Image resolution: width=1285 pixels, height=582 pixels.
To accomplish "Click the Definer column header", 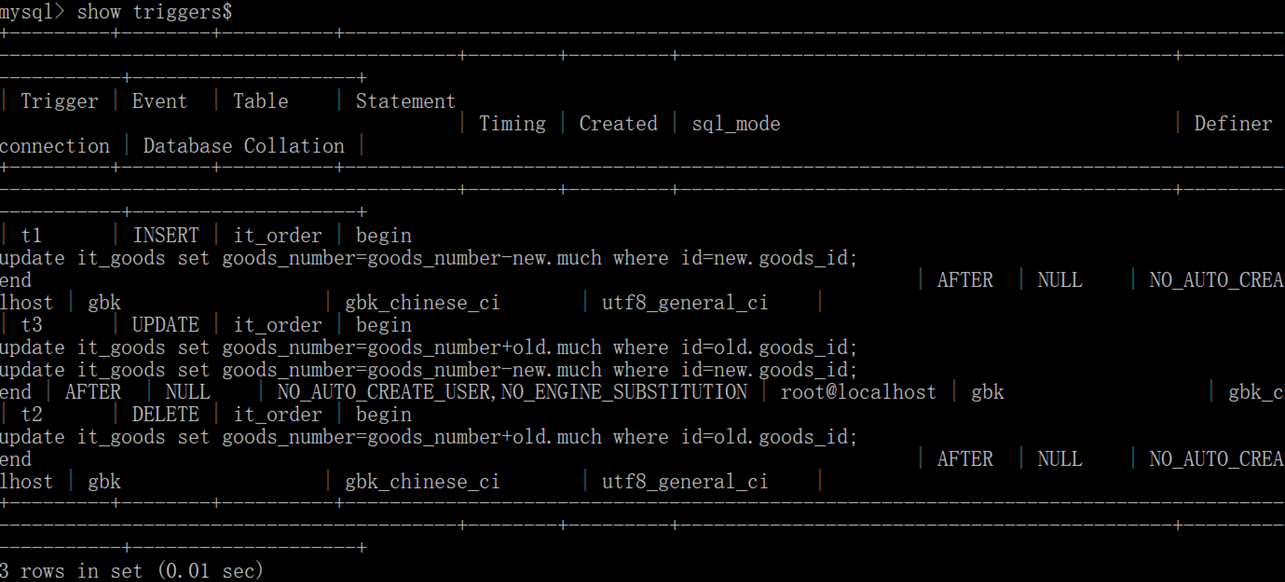I will 1233,124.
